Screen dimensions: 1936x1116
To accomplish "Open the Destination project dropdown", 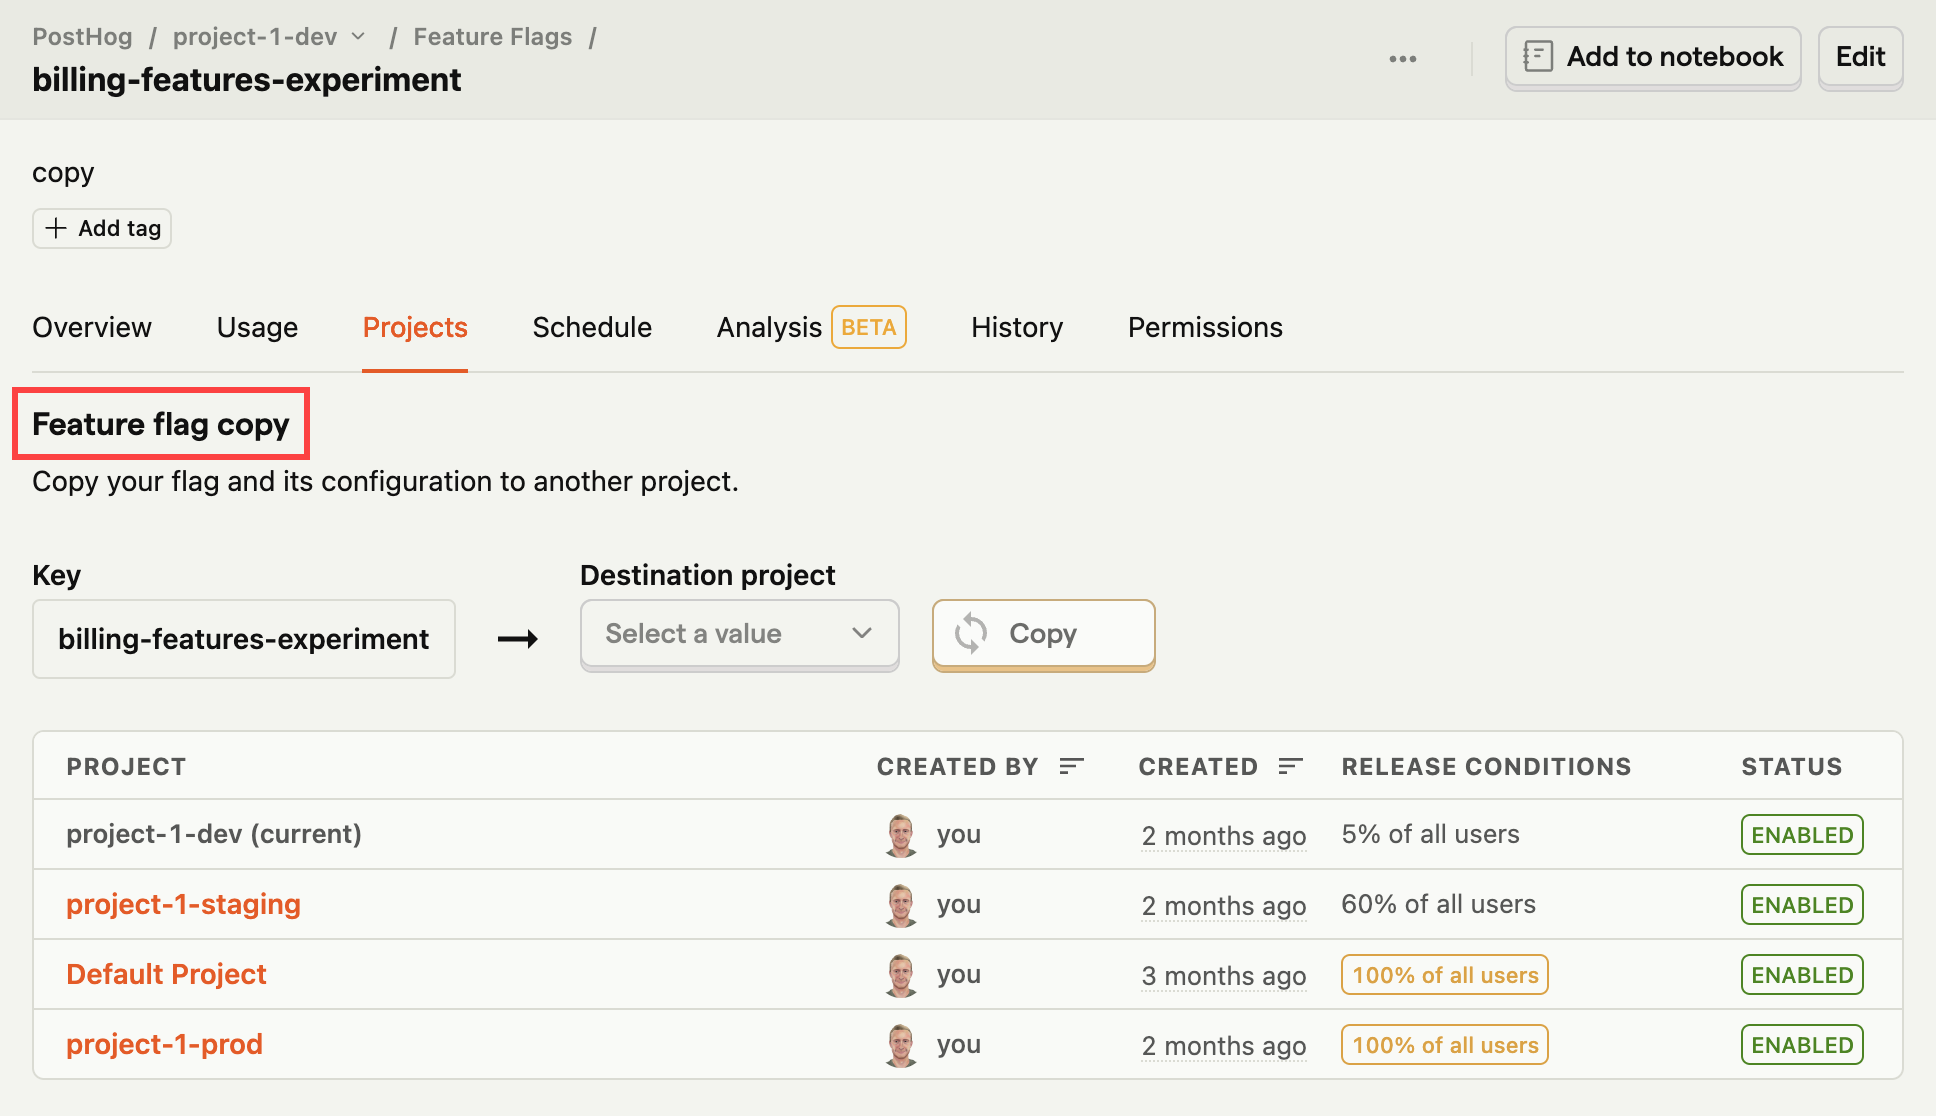I will 739,634.
